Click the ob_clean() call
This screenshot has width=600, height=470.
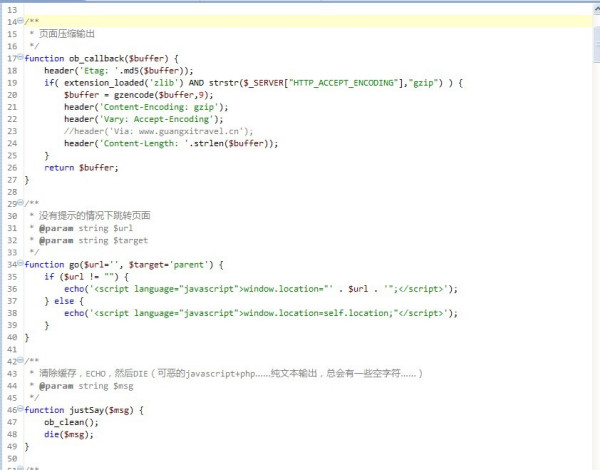coord(71,422)
